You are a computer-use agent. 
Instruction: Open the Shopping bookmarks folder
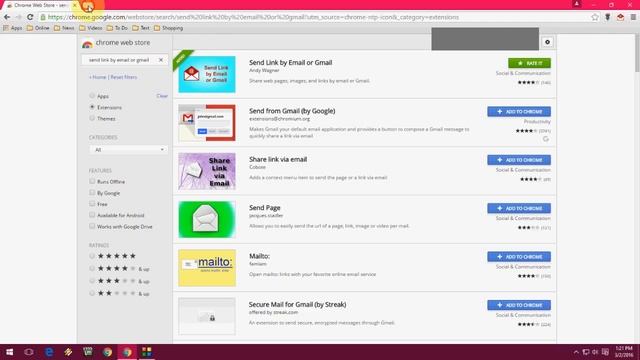pyautogui.click(x=168, y=28)
